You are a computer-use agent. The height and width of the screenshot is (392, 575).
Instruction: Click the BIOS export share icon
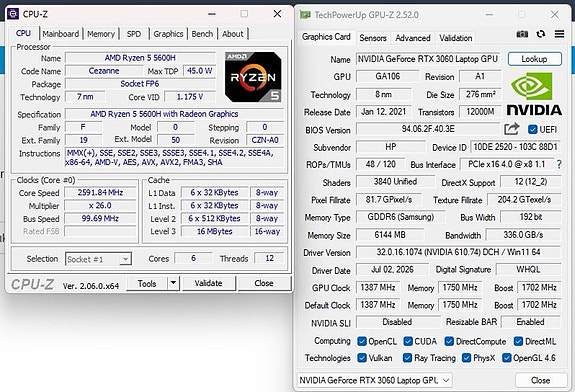(512, 129)
